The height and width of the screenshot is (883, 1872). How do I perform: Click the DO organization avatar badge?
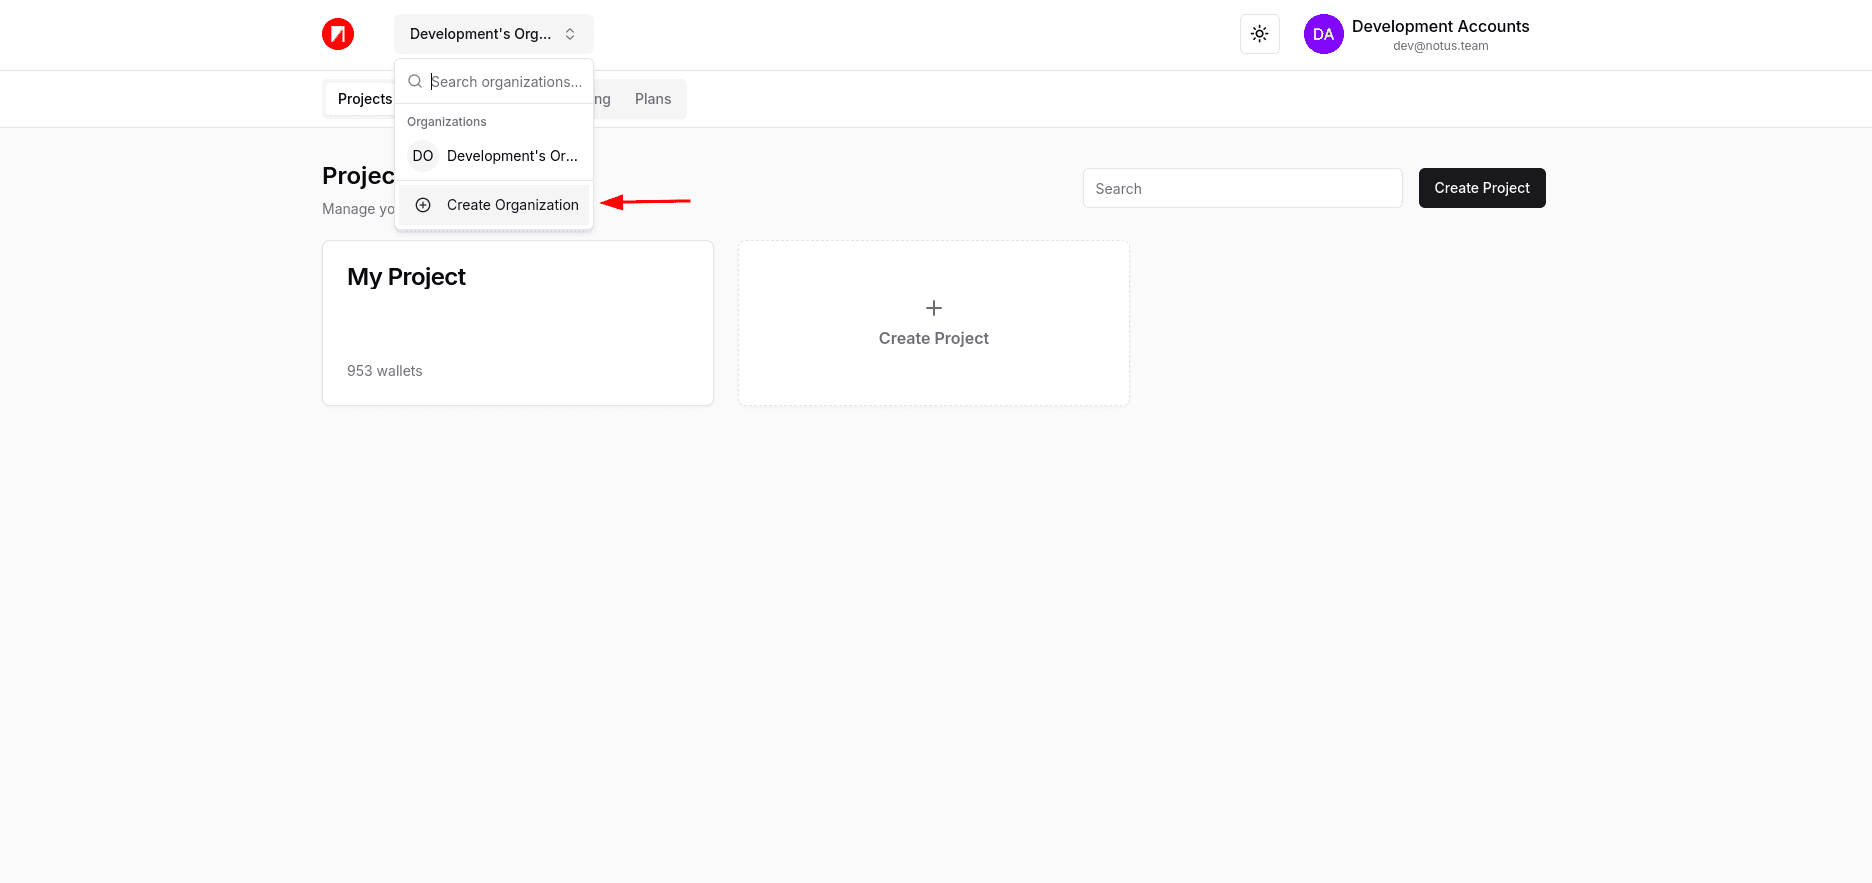point(423,156)
